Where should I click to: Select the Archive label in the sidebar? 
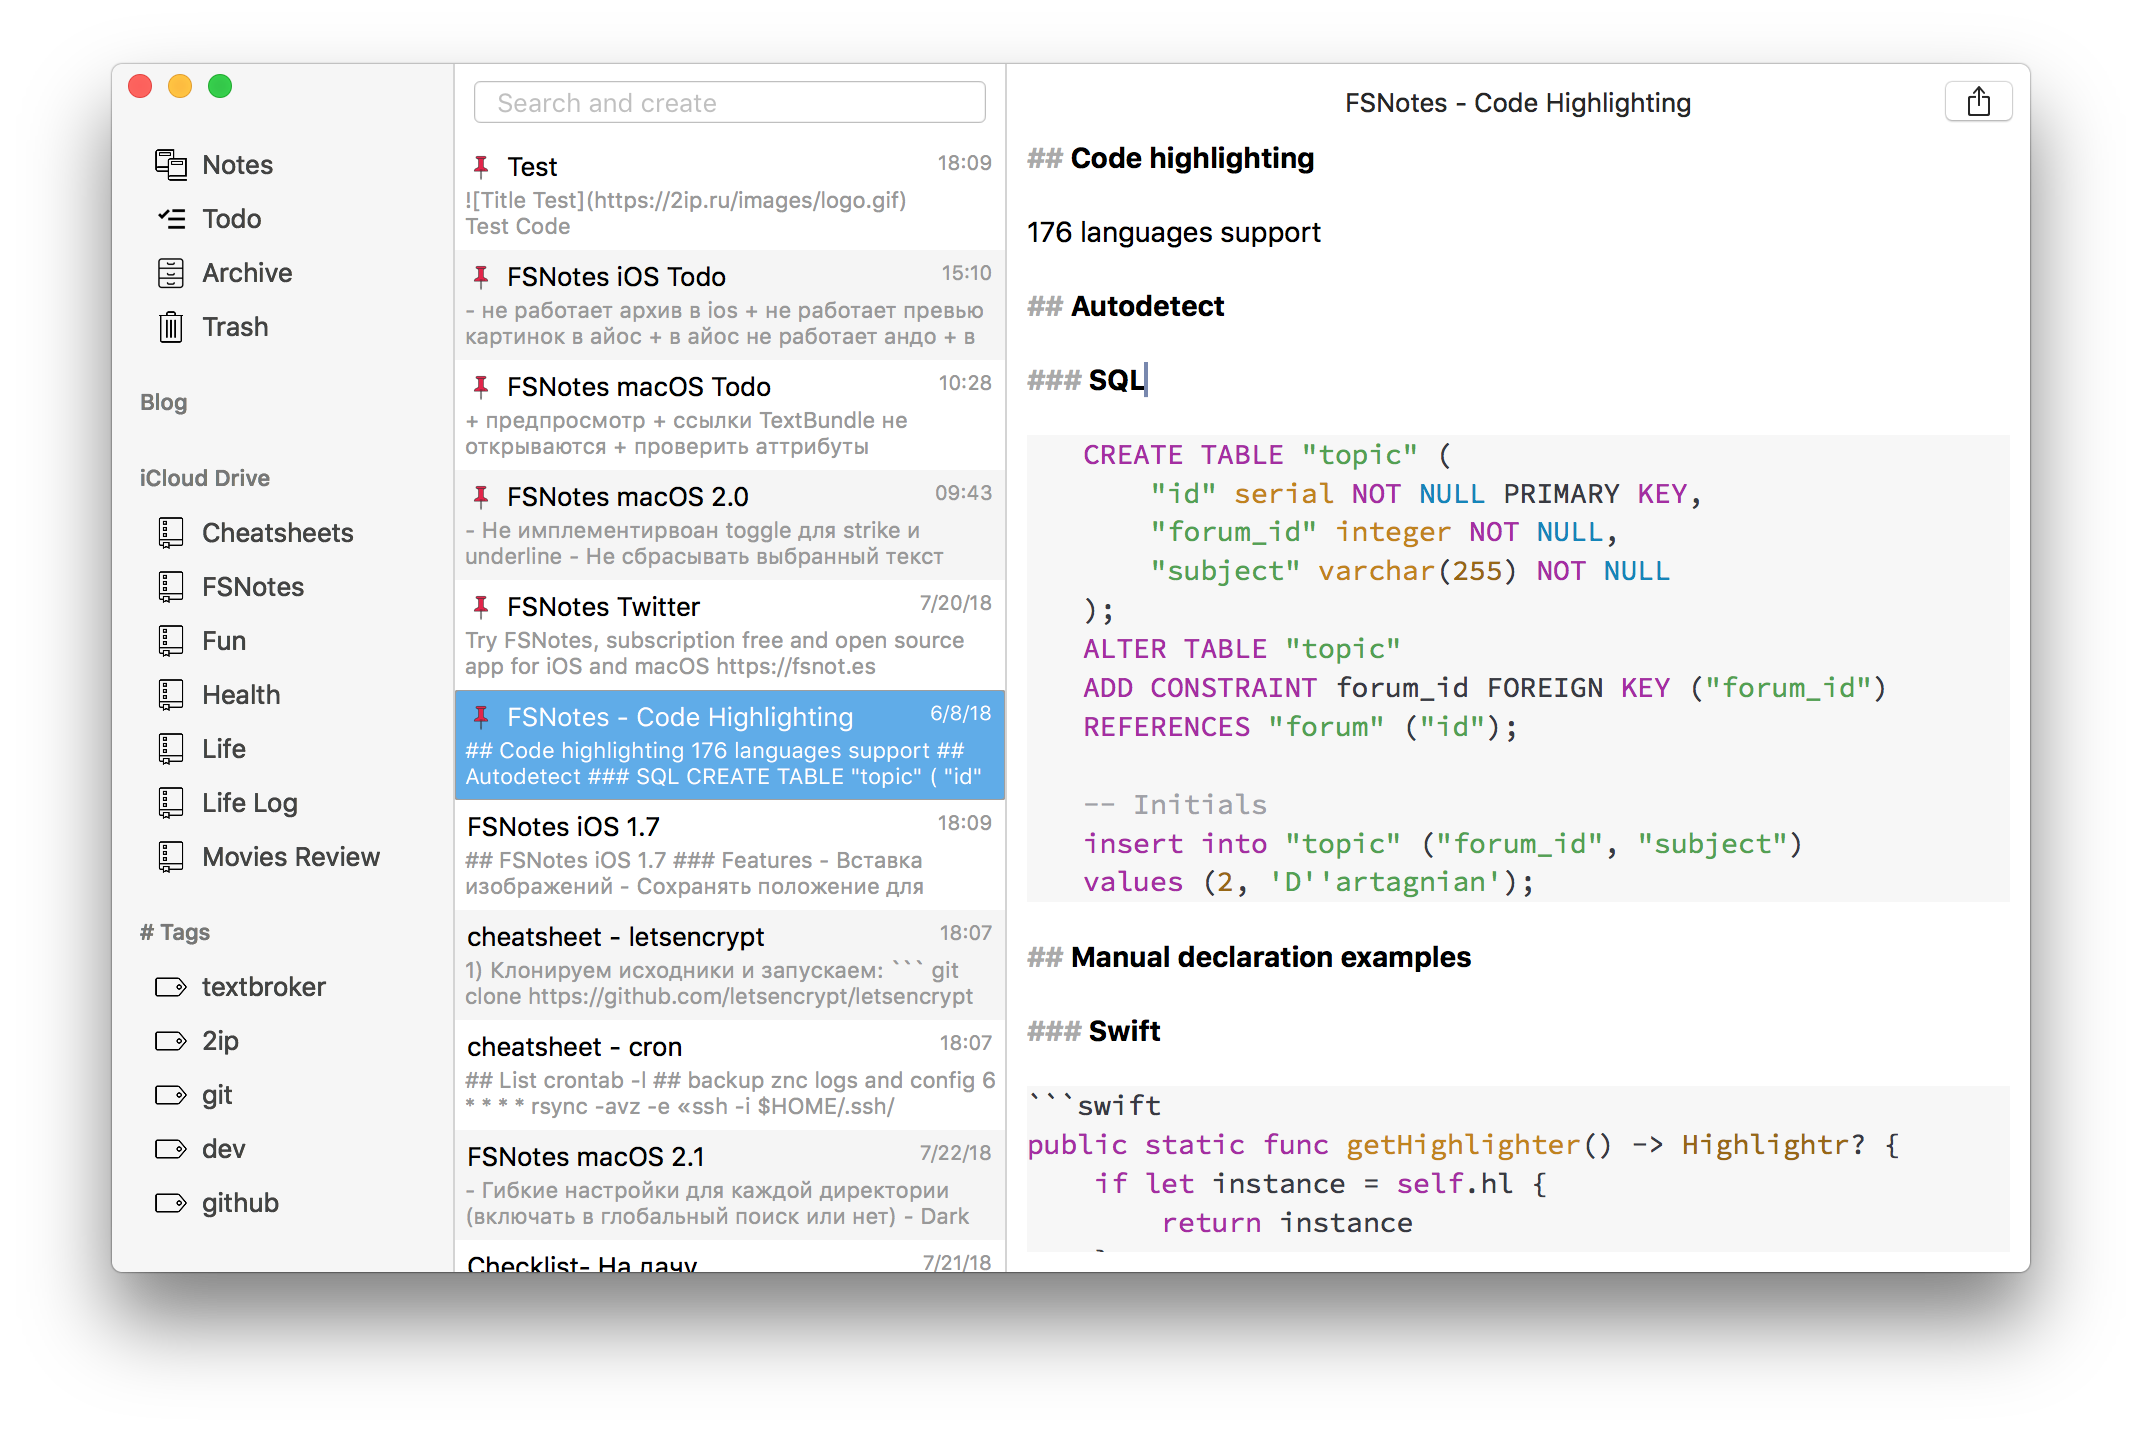click(x=247, y=273)
